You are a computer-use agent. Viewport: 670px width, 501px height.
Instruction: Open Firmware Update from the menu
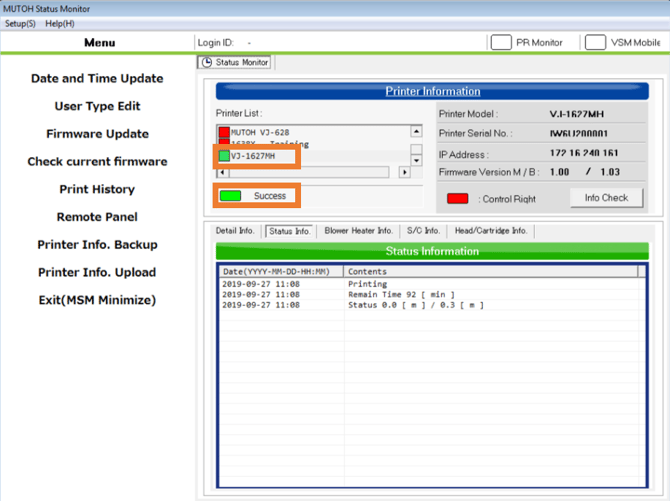[97, 134]
